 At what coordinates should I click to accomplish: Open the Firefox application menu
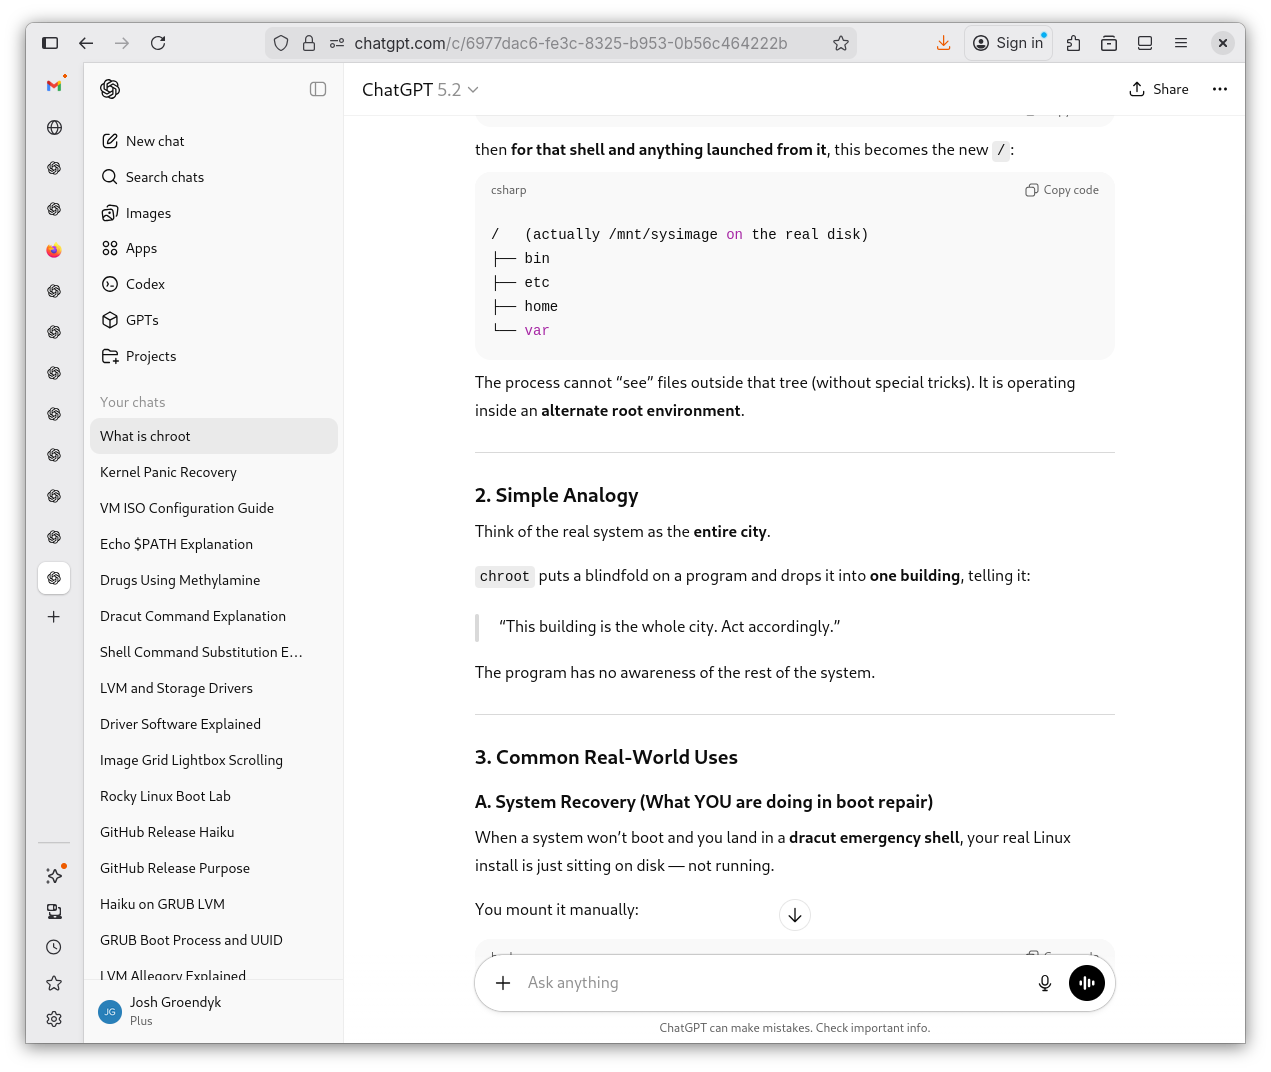[1181, 43]
